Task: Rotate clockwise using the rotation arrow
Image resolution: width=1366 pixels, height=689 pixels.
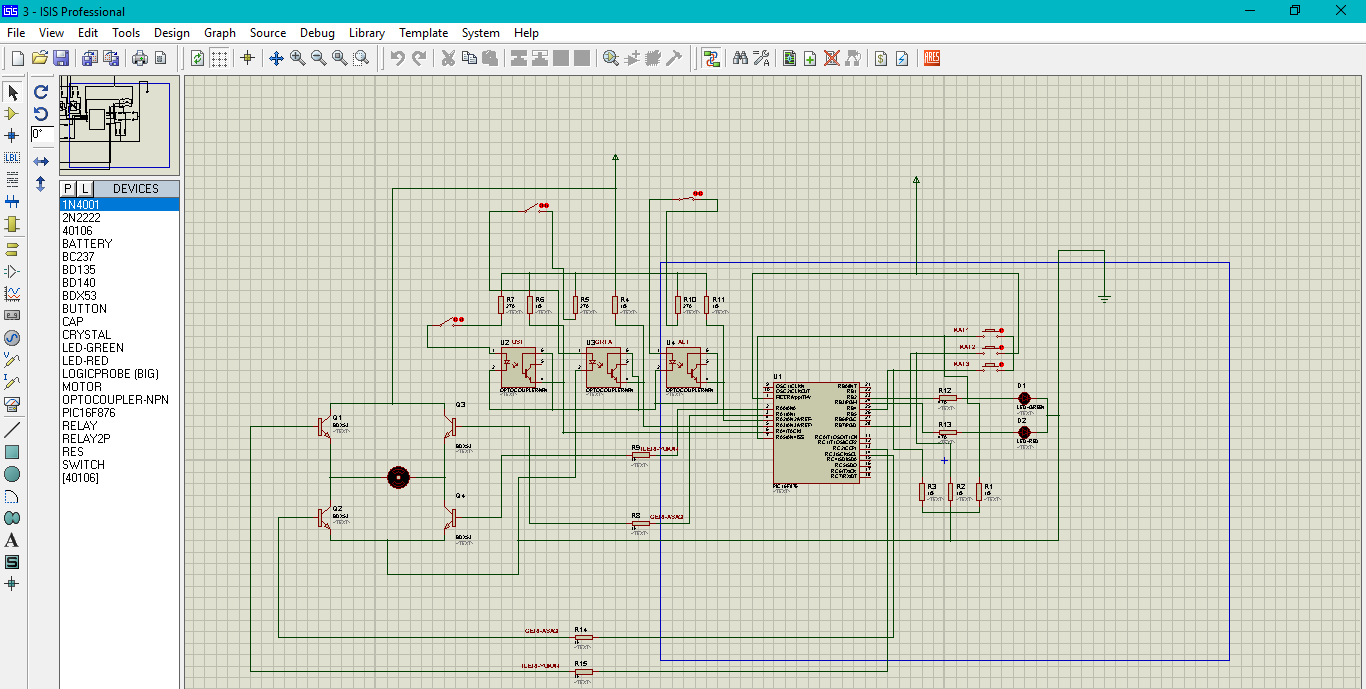Action: [x=41, y=92]
